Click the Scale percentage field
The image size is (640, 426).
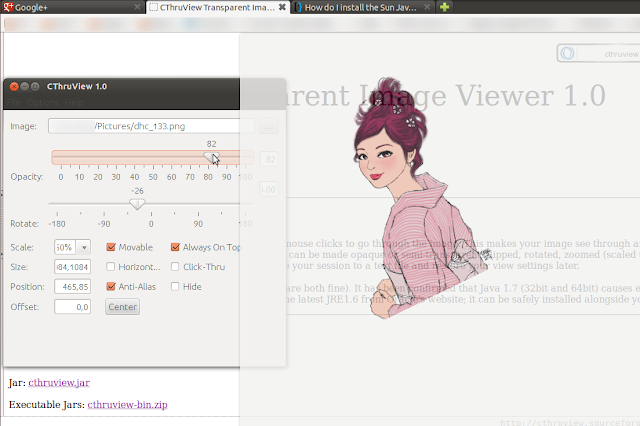click(65, 247)
